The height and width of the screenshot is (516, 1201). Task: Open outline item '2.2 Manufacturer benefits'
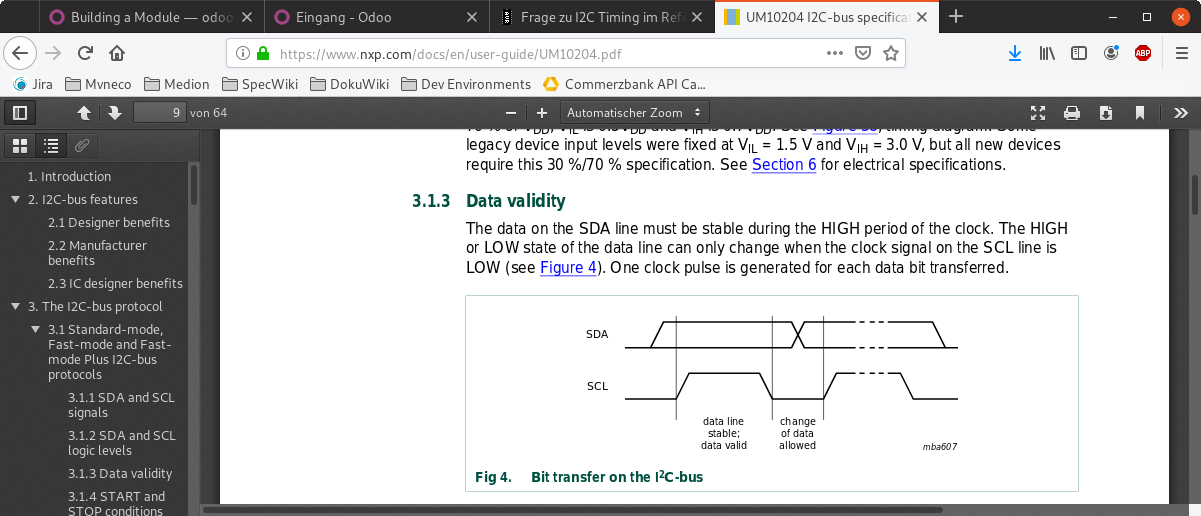(97, 252)
